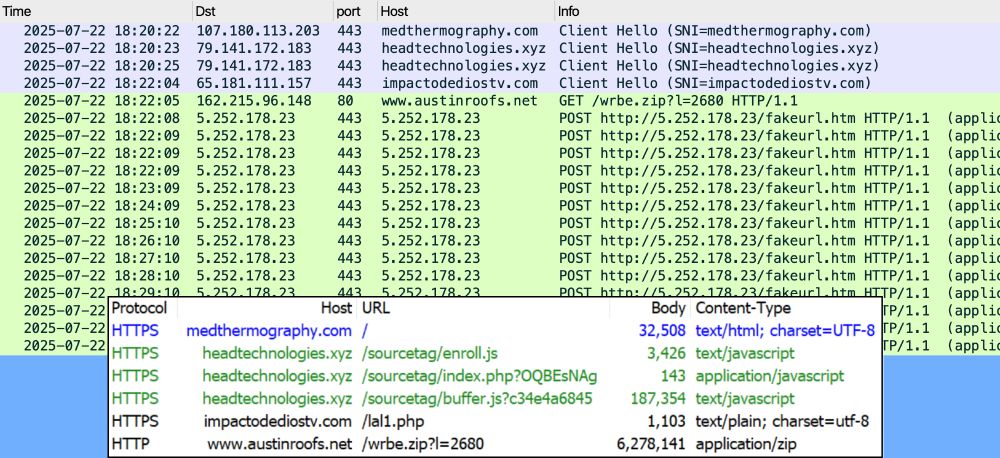Click GET /wrbe.zip?l=2680 HTTP/1.1 info cell

tap(678, 101)
